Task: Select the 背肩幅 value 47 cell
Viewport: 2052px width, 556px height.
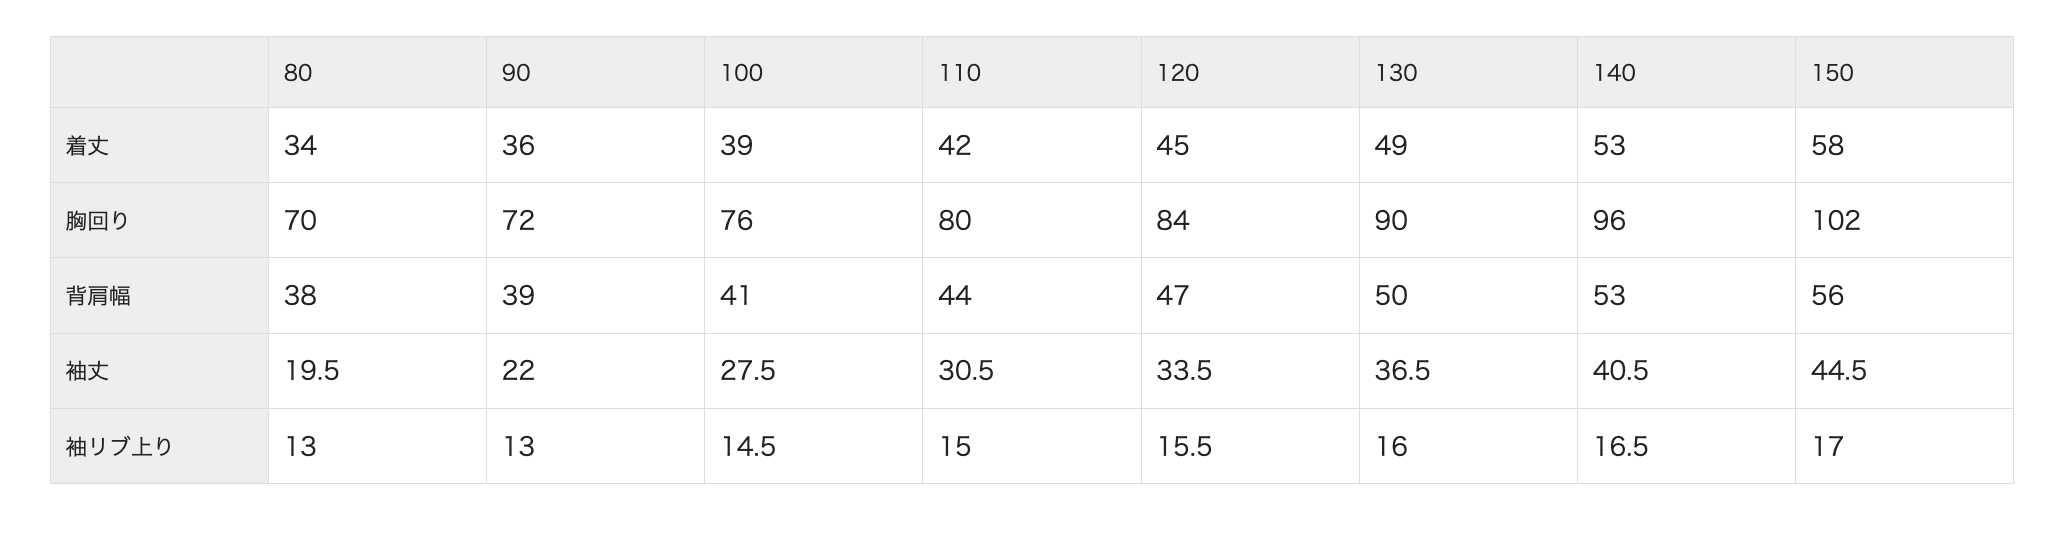Action: (1173, 296)
